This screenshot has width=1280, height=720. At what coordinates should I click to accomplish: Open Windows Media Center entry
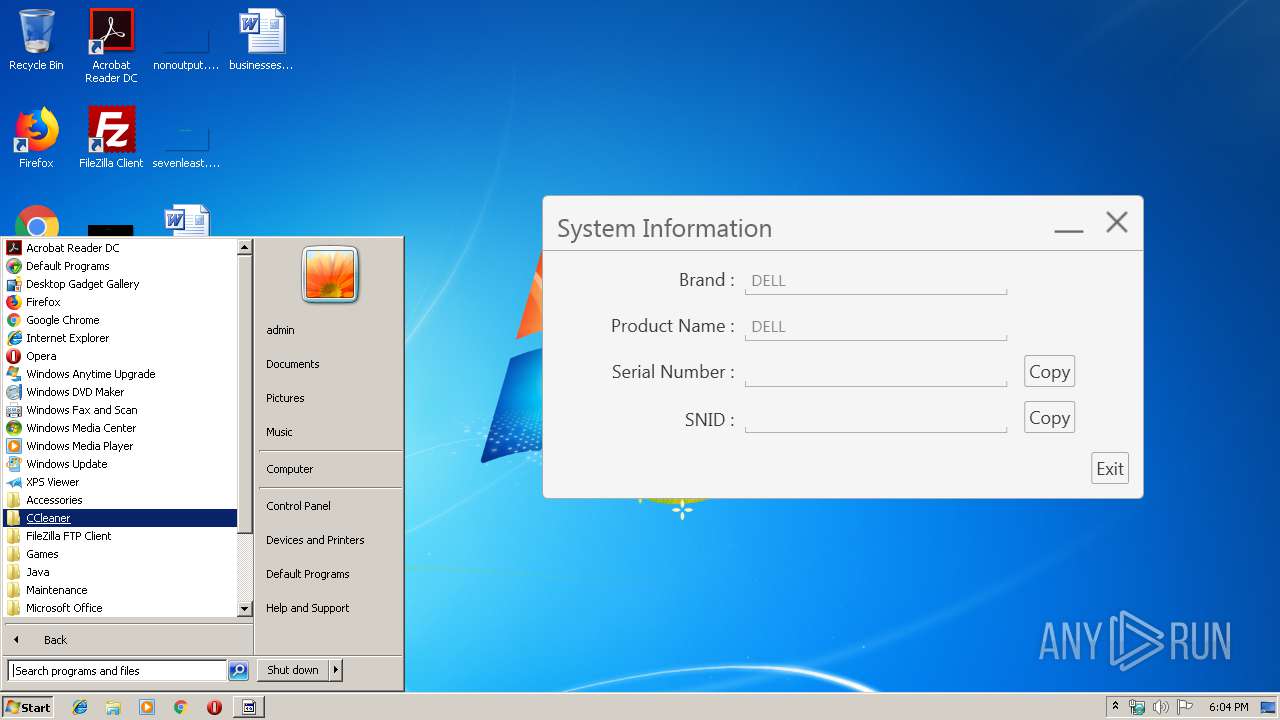pyautogui.click(x=120, y=428)
